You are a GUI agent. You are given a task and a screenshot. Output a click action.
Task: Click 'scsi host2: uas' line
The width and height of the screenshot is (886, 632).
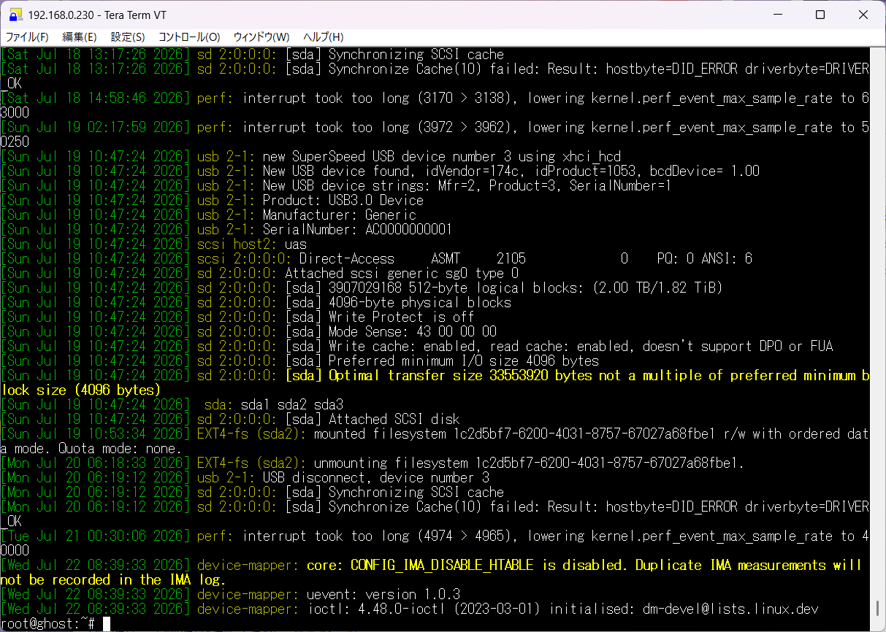pyautogui.click(x=252, y=245)
